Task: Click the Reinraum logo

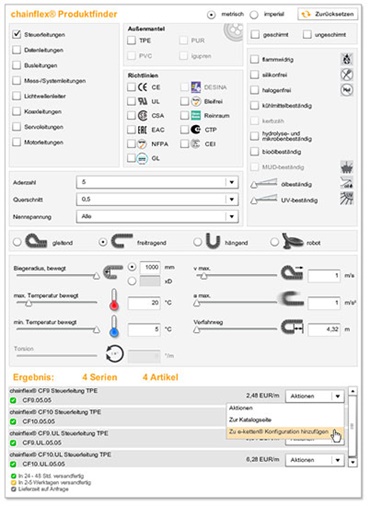Action: (196, 116)
